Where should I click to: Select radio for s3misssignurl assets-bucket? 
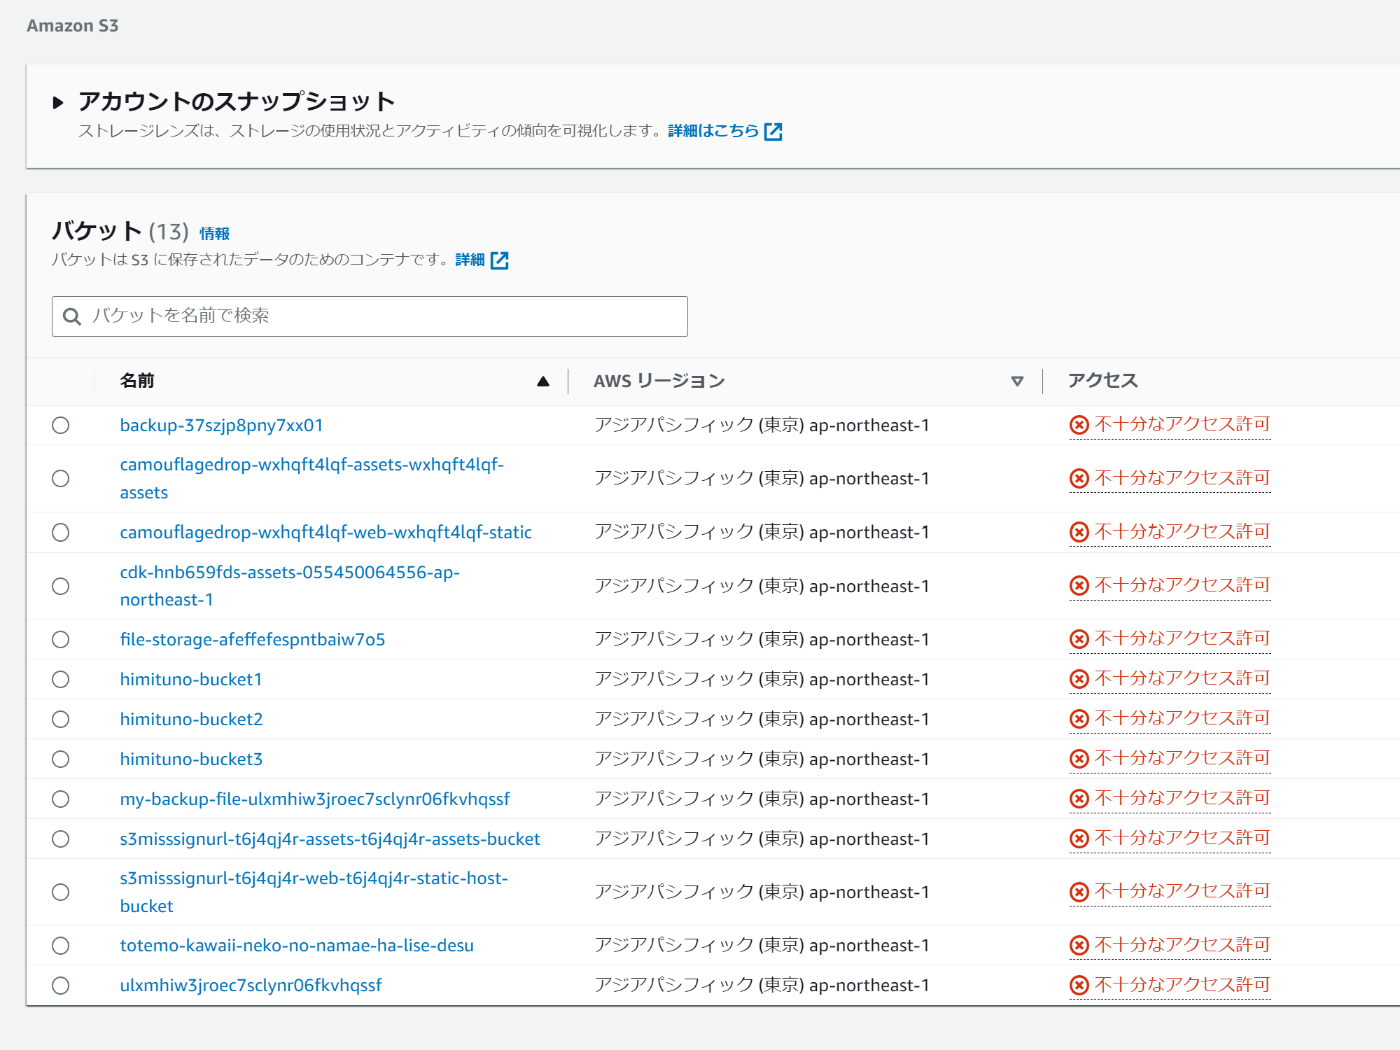[x=61, y=839]
